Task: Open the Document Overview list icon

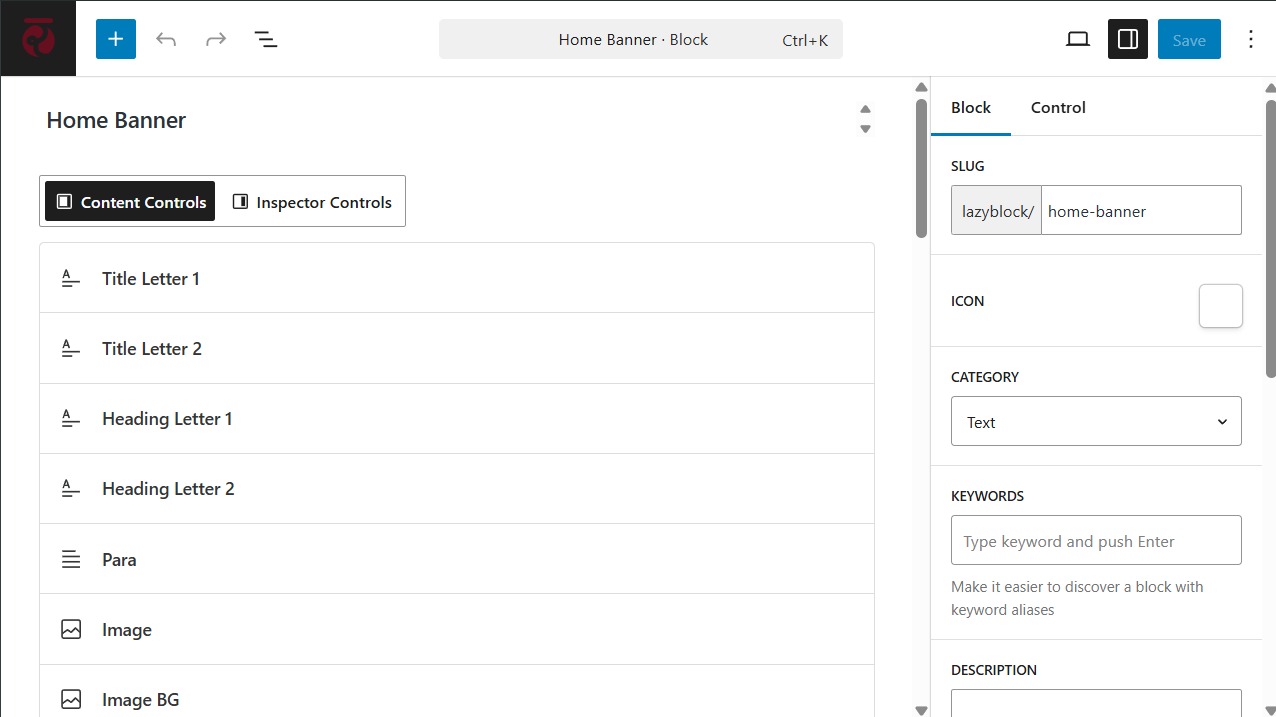Action: (x=265, y=39)
